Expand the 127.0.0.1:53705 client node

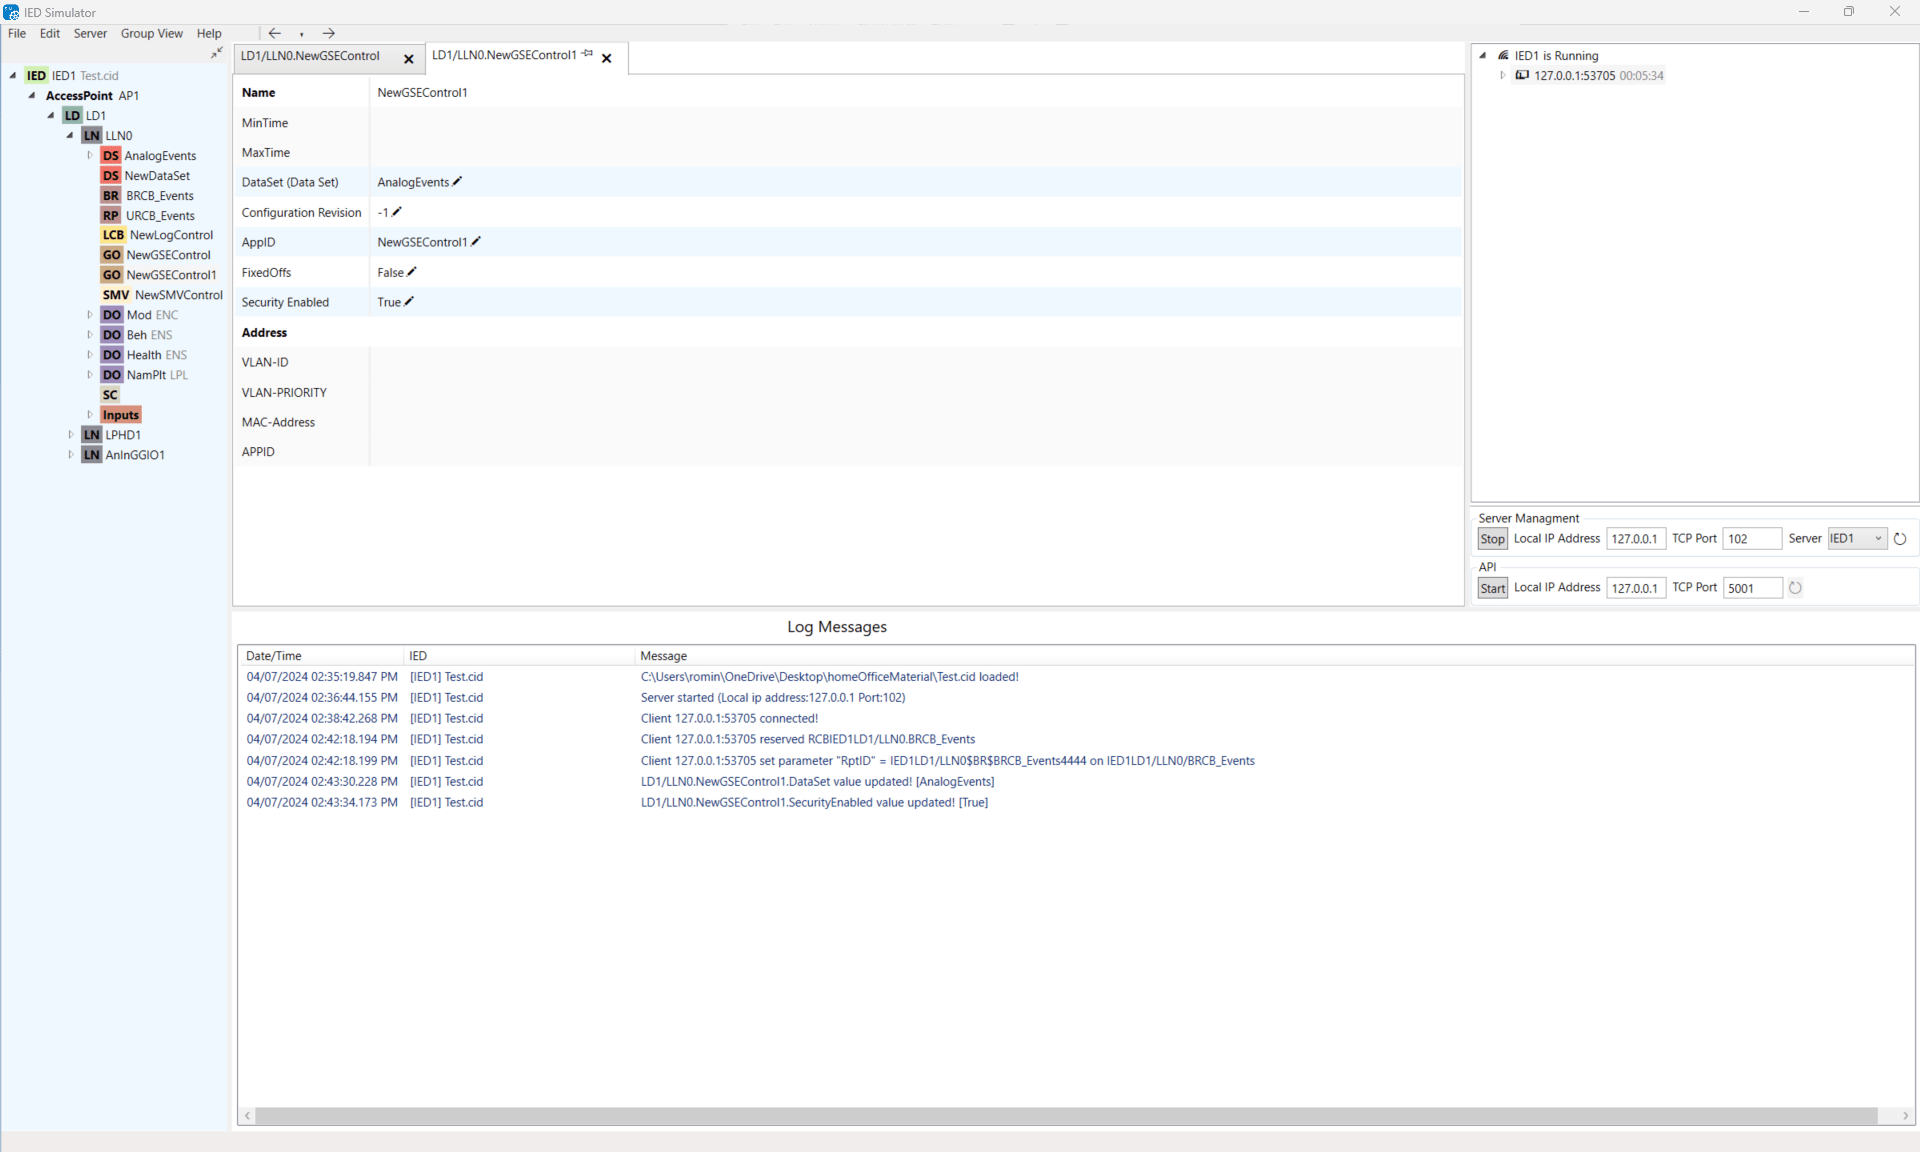(1502, 76)
